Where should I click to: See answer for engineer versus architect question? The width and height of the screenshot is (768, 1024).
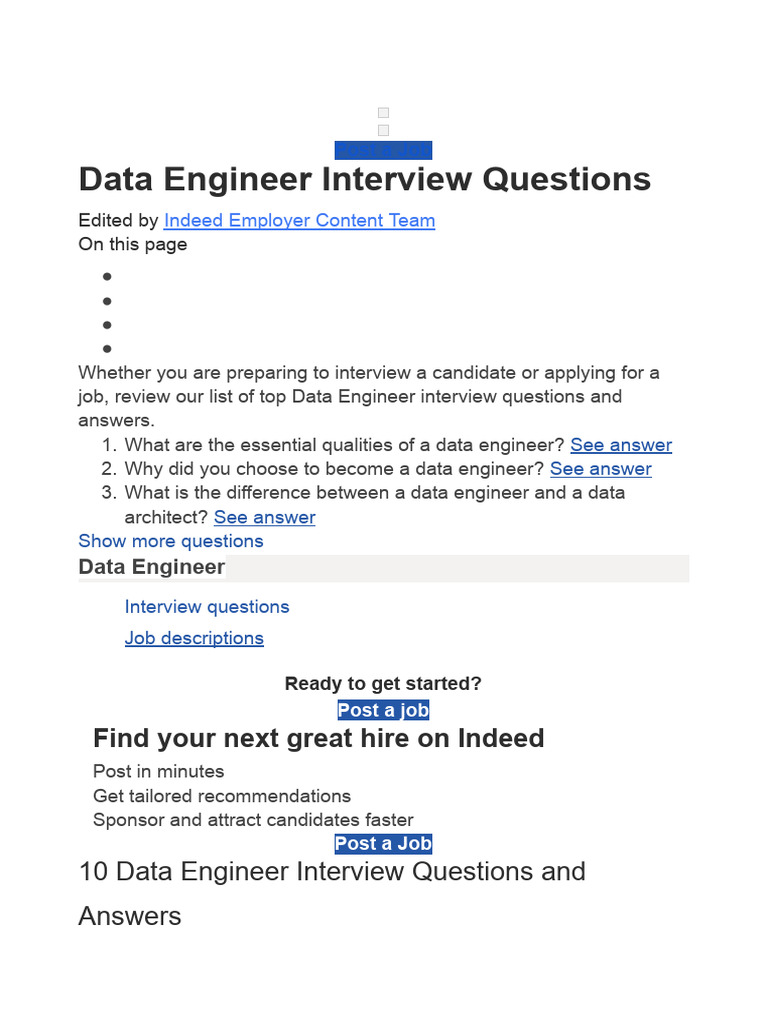pyautogui.click(x=264, y=517)
